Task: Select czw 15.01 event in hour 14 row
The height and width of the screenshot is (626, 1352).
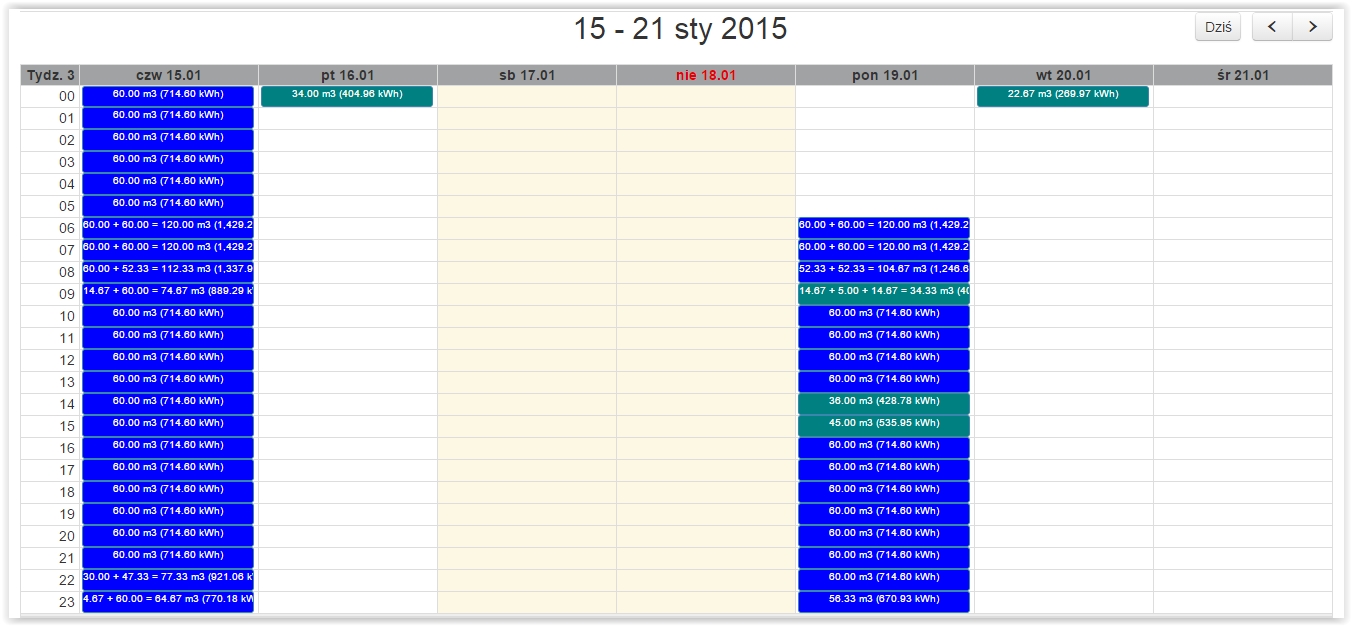Action: click(x=168, y=404)
